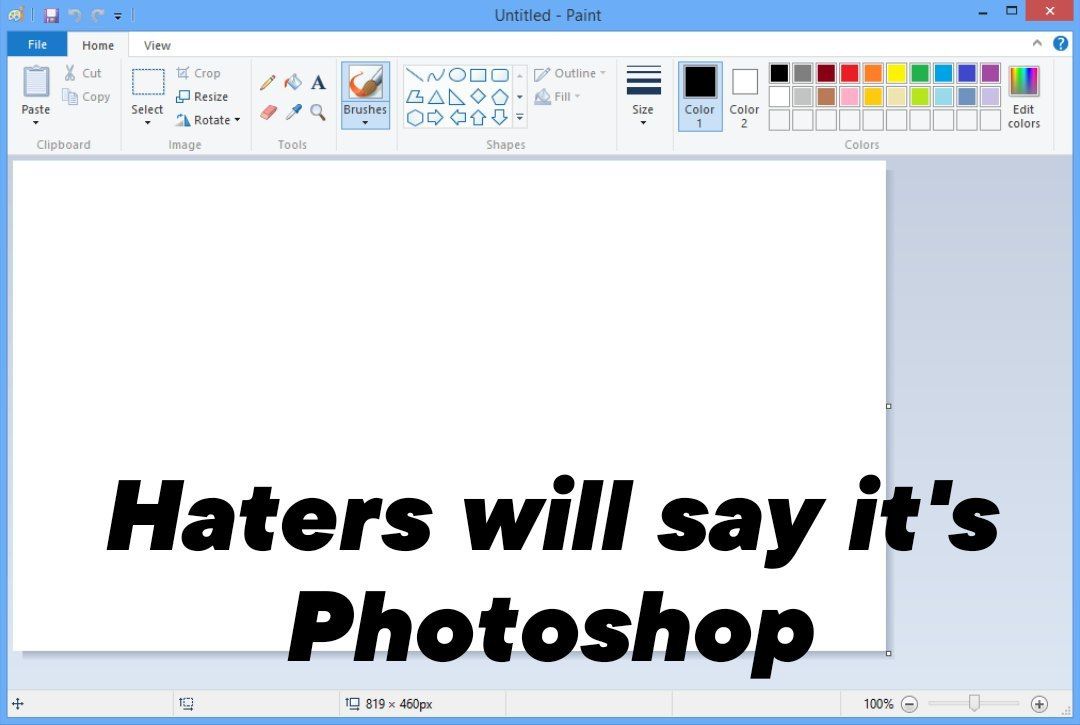Select the Fill with color bucket tool
This screenshot has height=725, width=1080.
click(293, 83)
